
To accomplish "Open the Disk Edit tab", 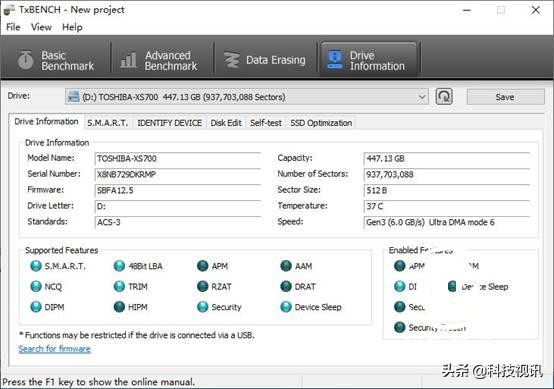I will [226, 123].
